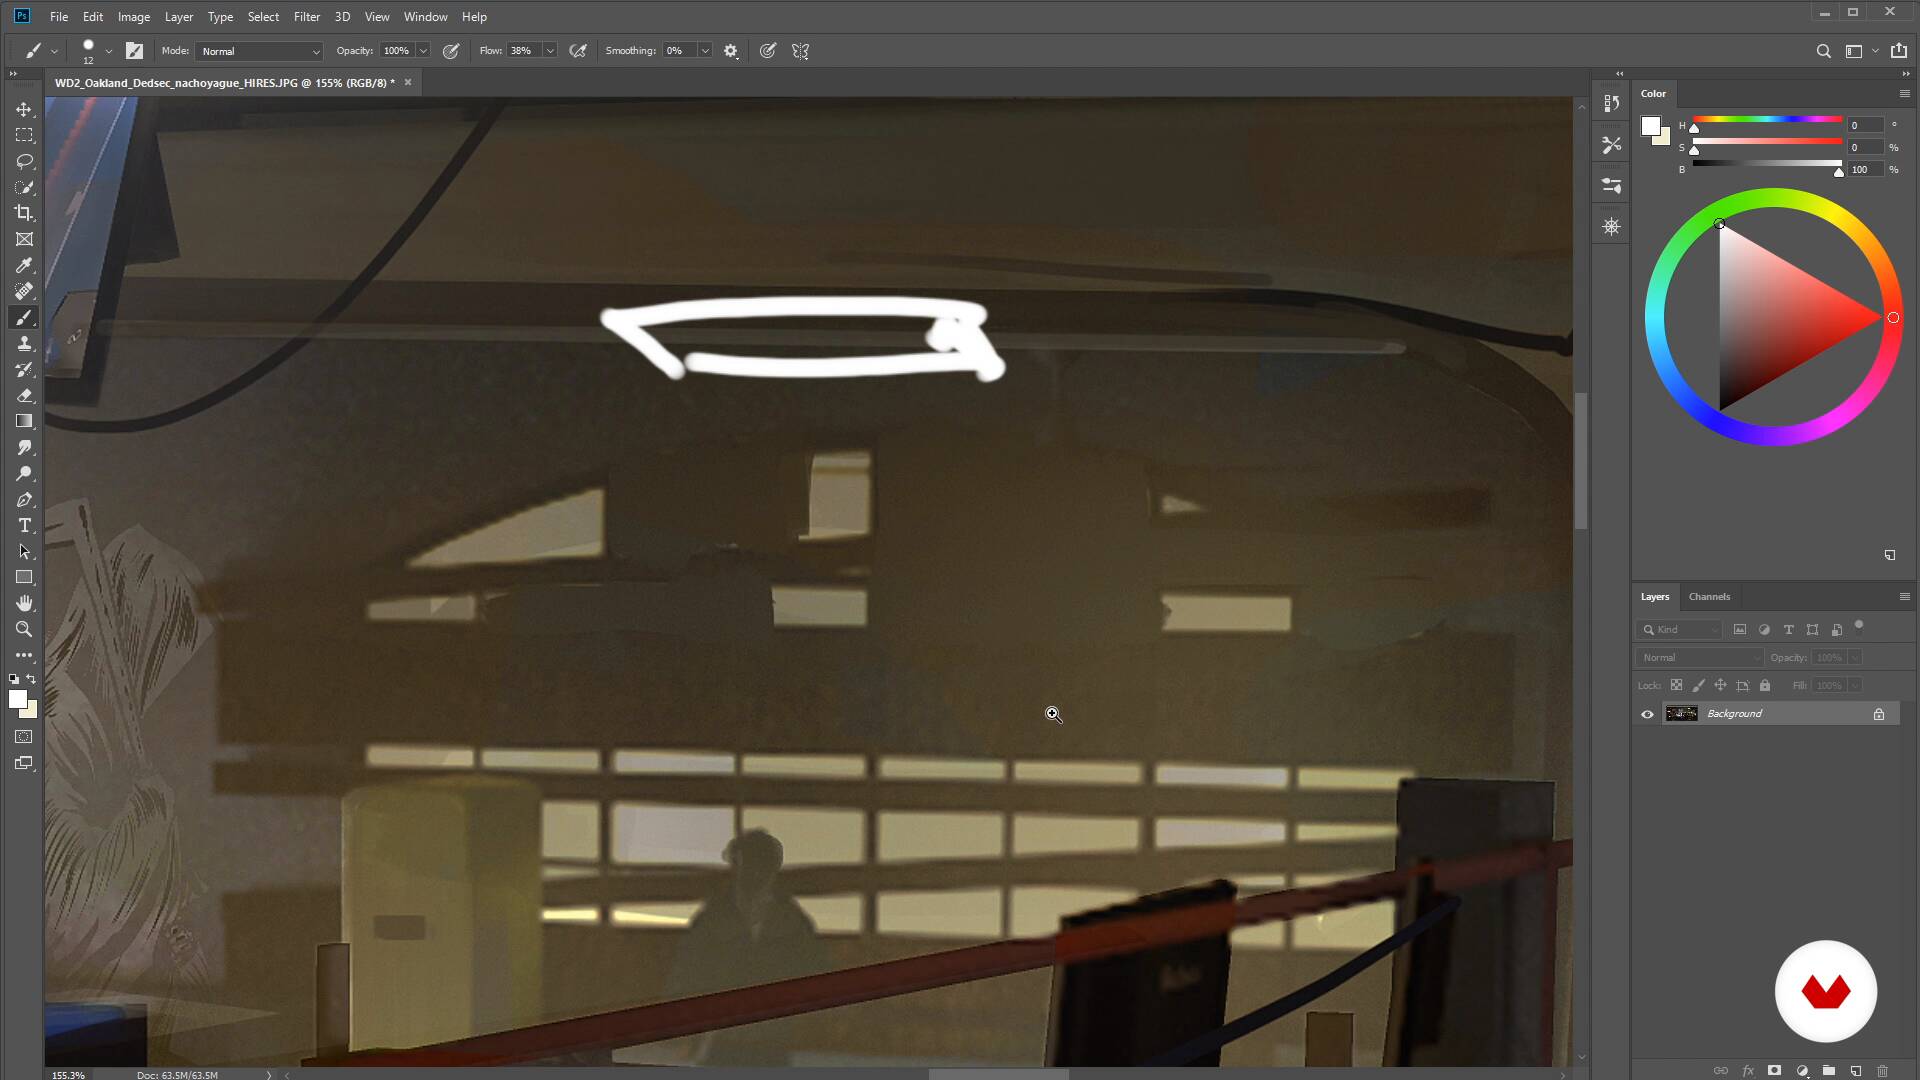This screenshot has width=1920, height=1080.
Task: Click the Brightness slider track
Action: pyautogui.click(x=1767, y=163)
